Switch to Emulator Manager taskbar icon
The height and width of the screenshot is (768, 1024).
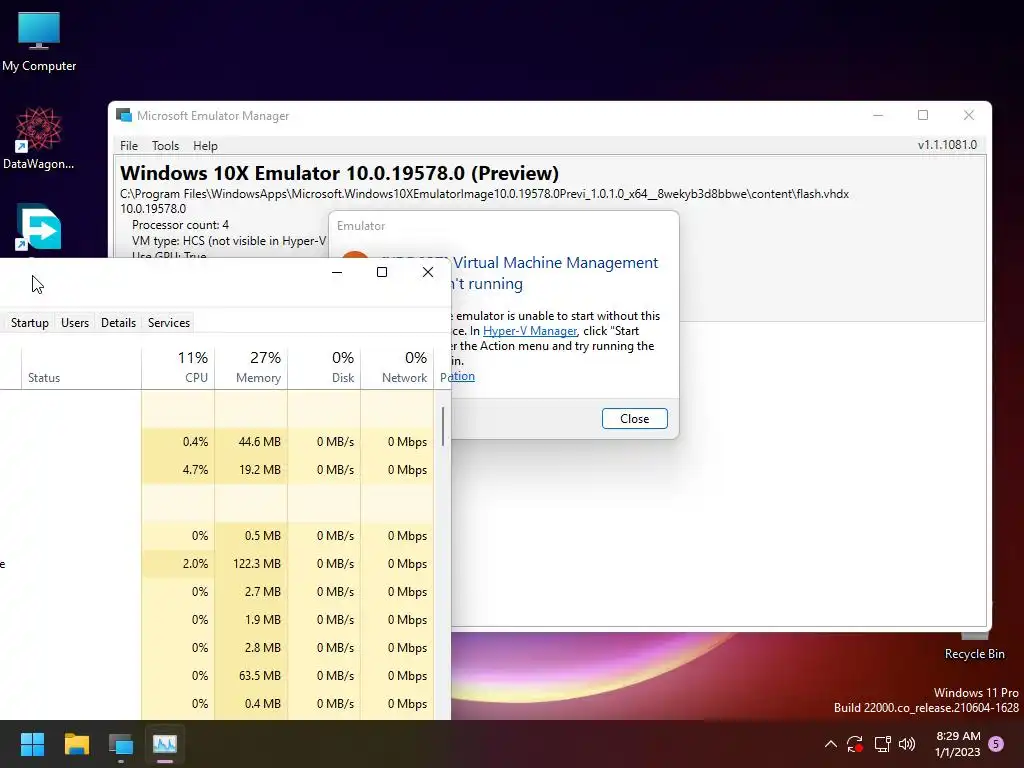pyautogui.click(x=121, y=744)
